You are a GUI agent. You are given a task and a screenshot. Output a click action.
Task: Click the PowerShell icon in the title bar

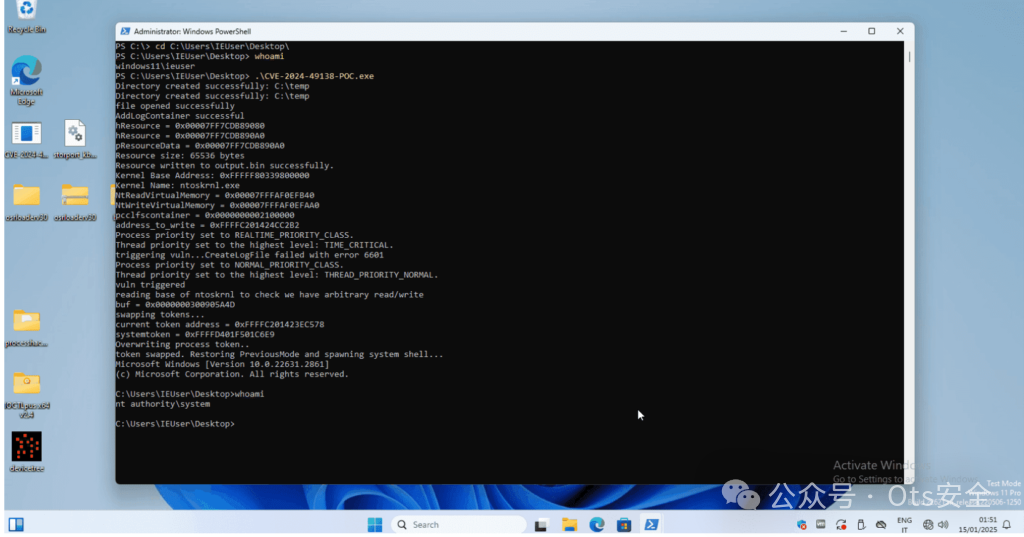[125, 31]
